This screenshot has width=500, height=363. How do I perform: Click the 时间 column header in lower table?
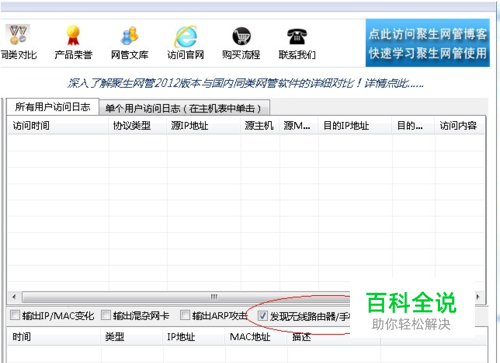coord(54,337)
